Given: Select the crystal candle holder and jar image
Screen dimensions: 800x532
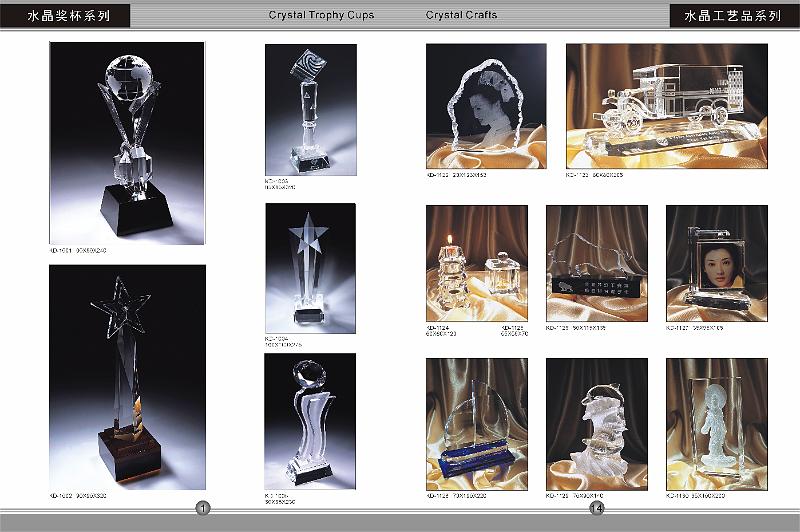Looking at the screenshot, I should pos(476,263).
